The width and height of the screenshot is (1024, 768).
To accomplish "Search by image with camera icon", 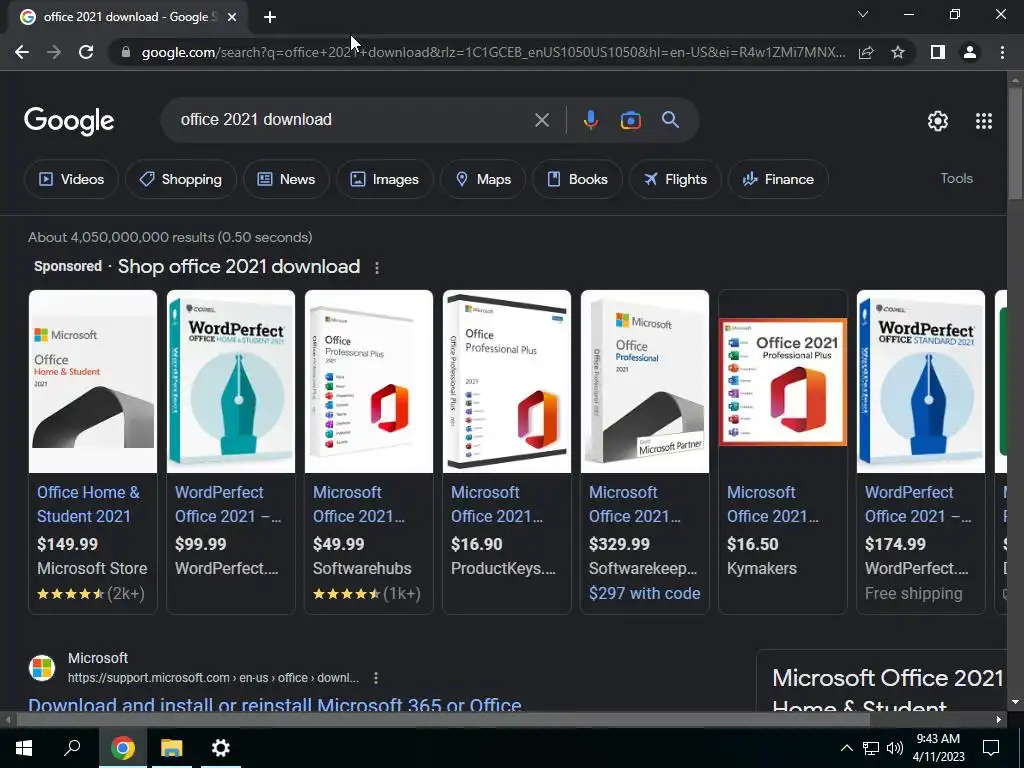I will tap(630, 120).
